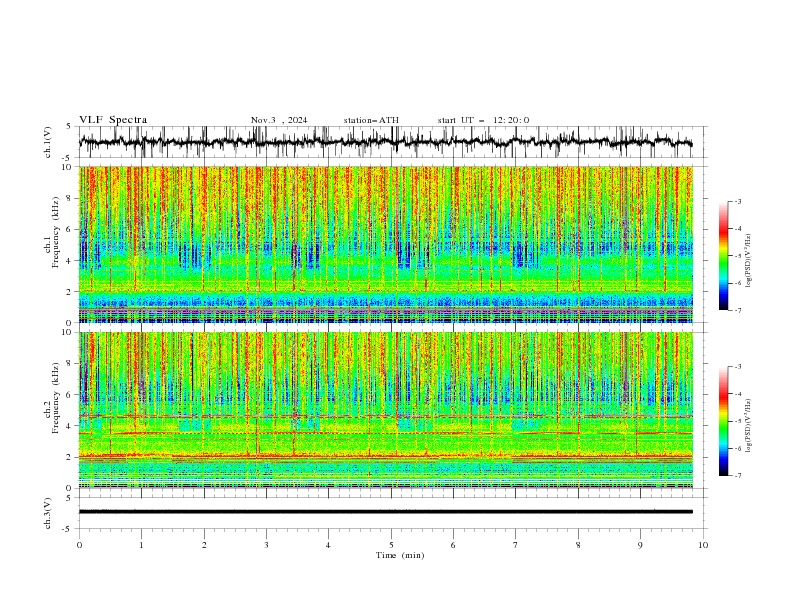Click inside the ch.1 spectrogram panel

tap(386, 244)
